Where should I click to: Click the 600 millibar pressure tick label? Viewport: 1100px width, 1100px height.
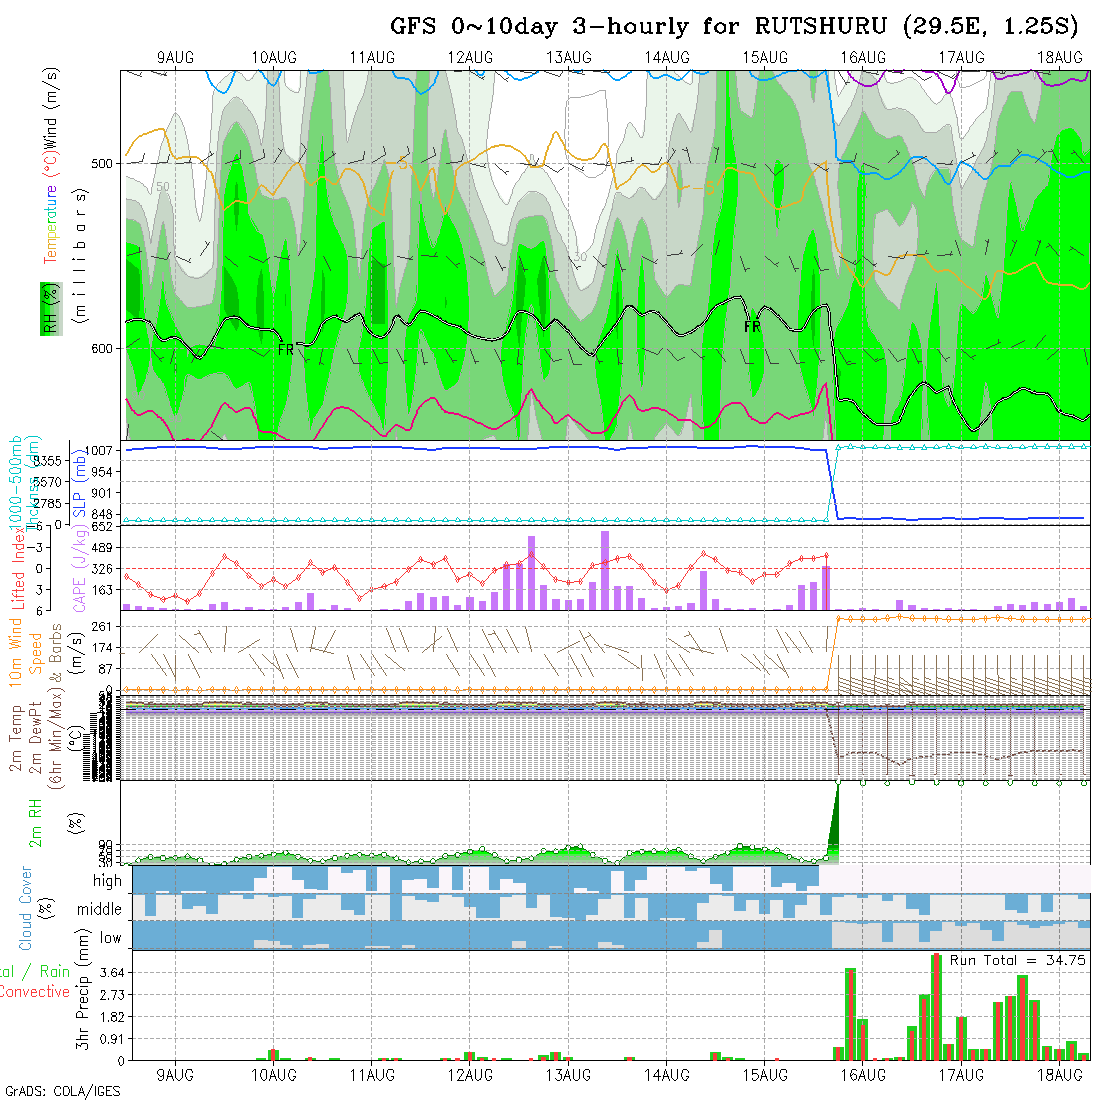point(102,349)
